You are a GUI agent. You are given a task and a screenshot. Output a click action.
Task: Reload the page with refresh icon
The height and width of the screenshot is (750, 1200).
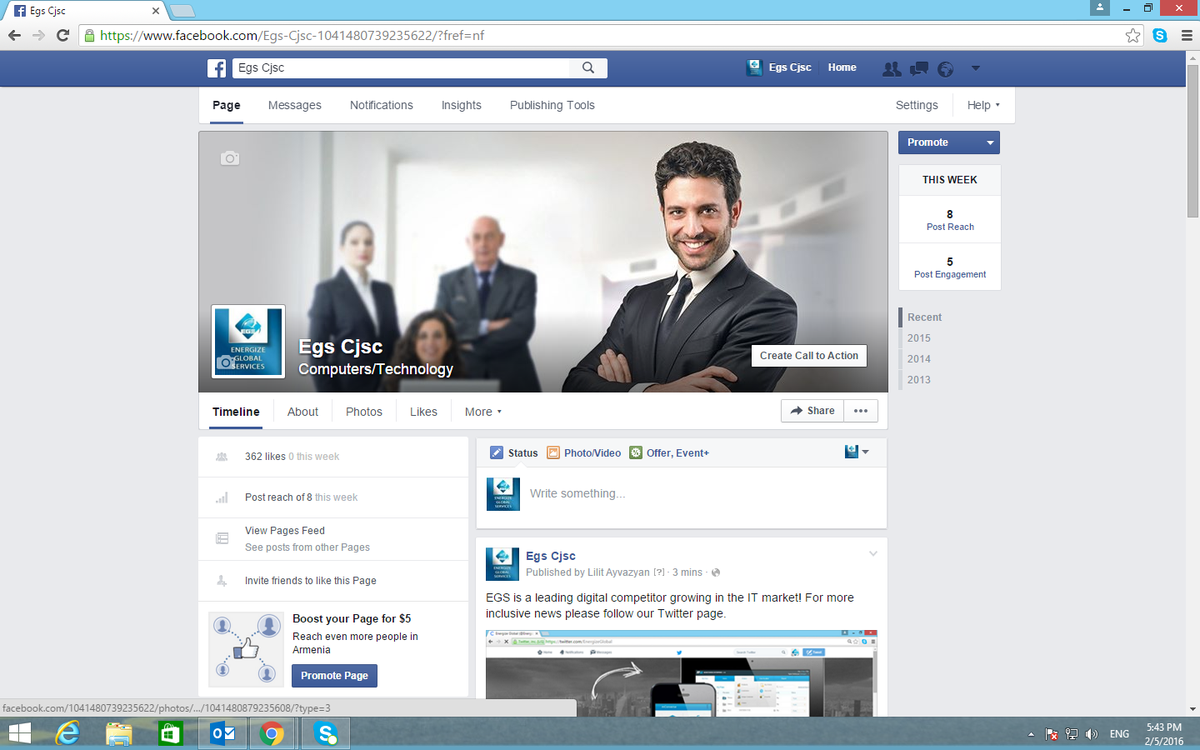click(63, 35)
